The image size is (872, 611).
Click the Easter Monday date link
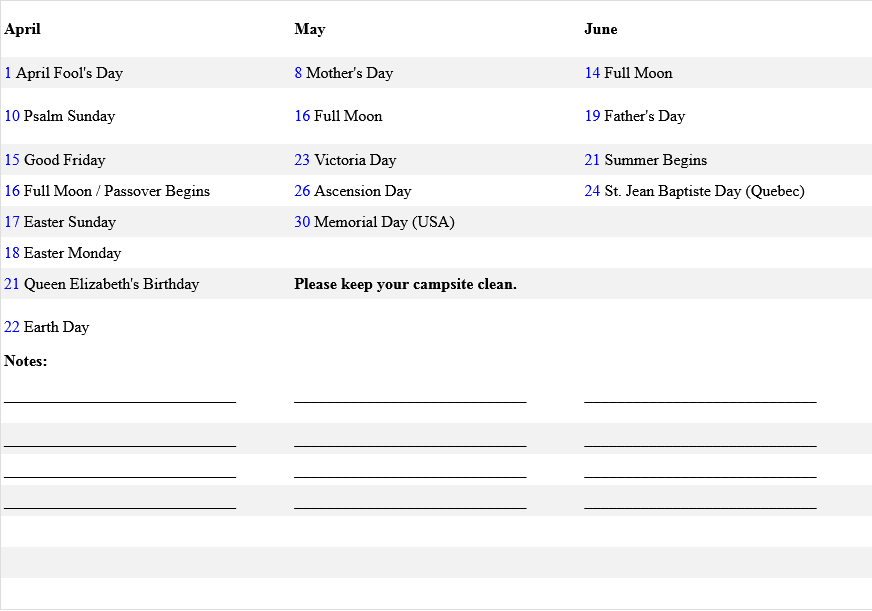point(12,253)
